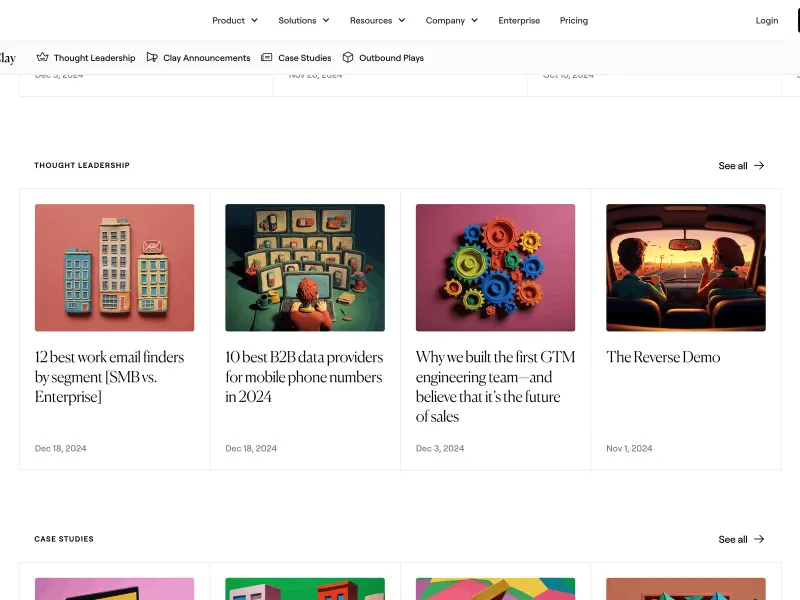Go to the Login page
The image size is (800, 600).
coord(767,20)
